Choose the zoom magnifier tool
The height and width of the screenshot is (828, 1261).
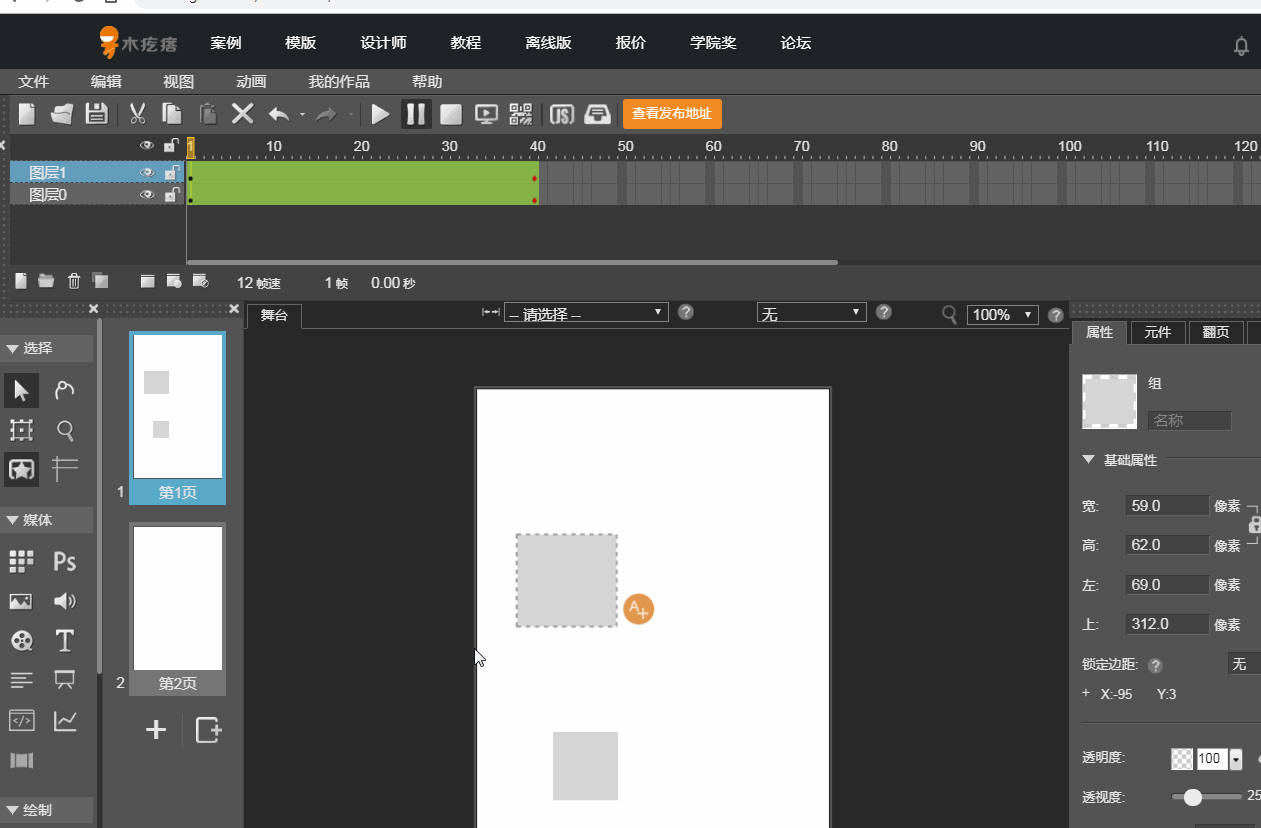(x=65, y=430)
